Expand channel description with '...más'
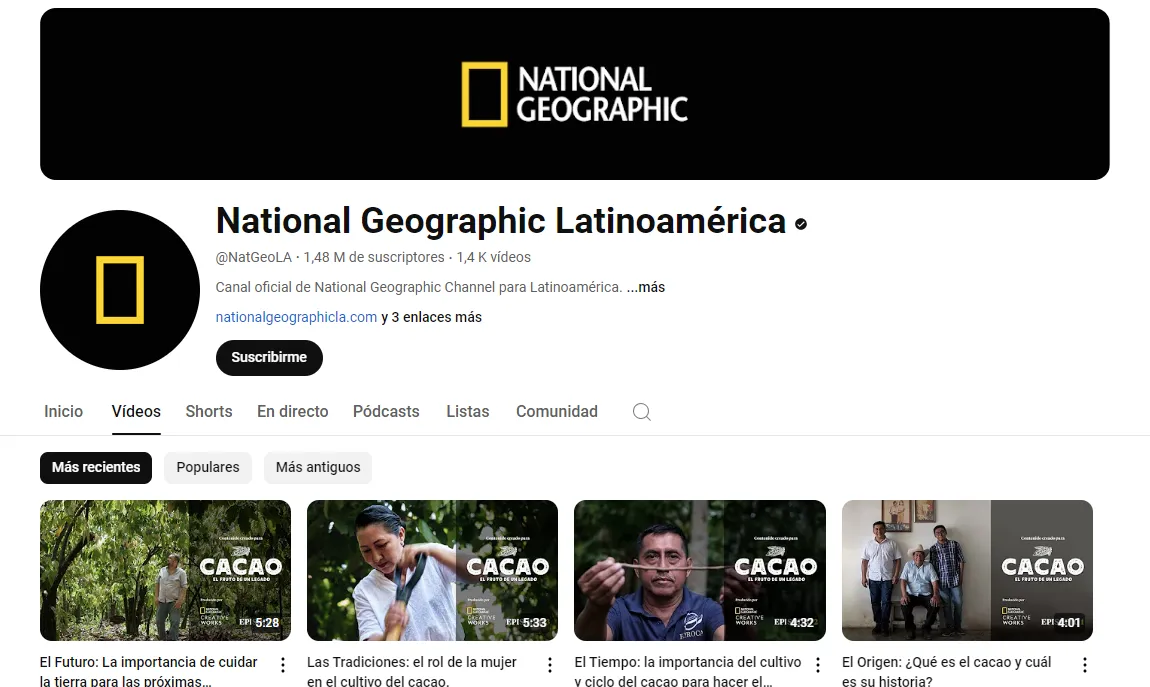The image size is (1150, 687). tap(645, 287)
